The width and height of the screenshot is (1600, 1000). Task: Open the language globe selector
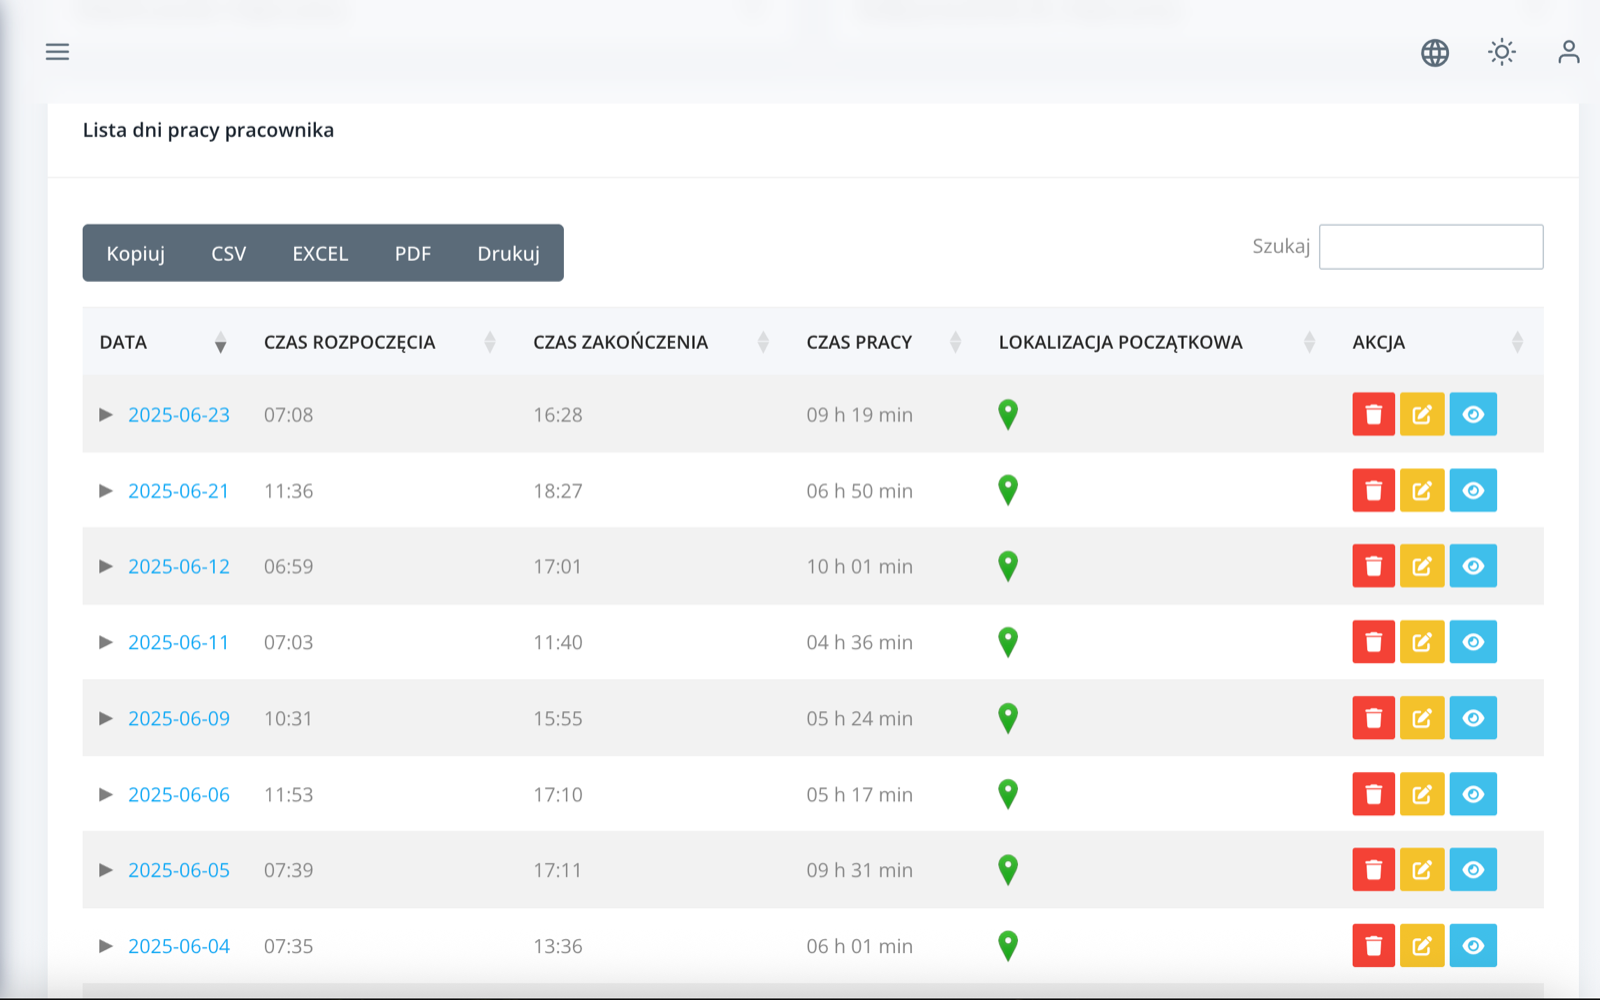pyautogui.click(x=1435, y=52)
